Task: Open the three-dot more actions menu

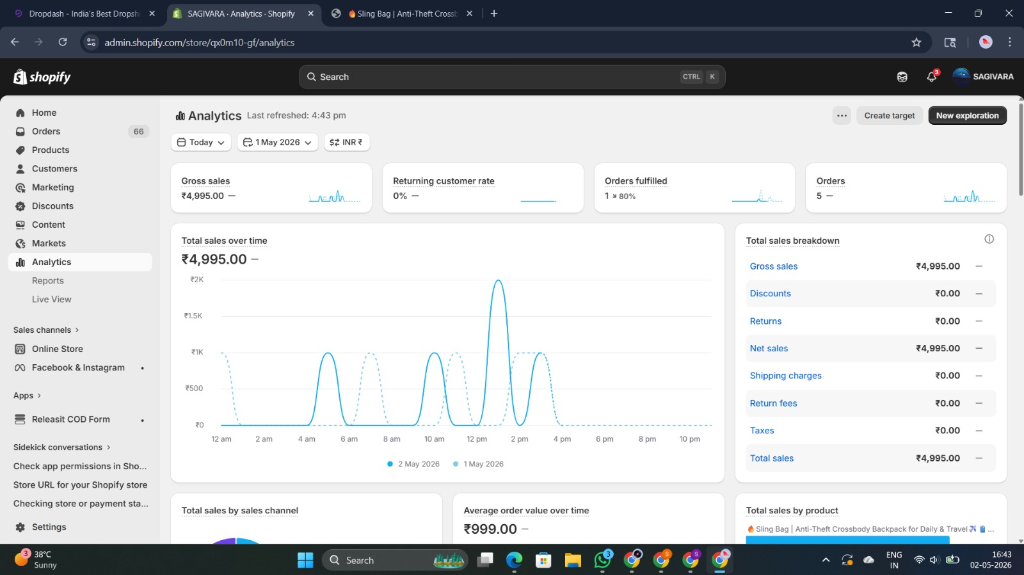Action: click(842, 116)
